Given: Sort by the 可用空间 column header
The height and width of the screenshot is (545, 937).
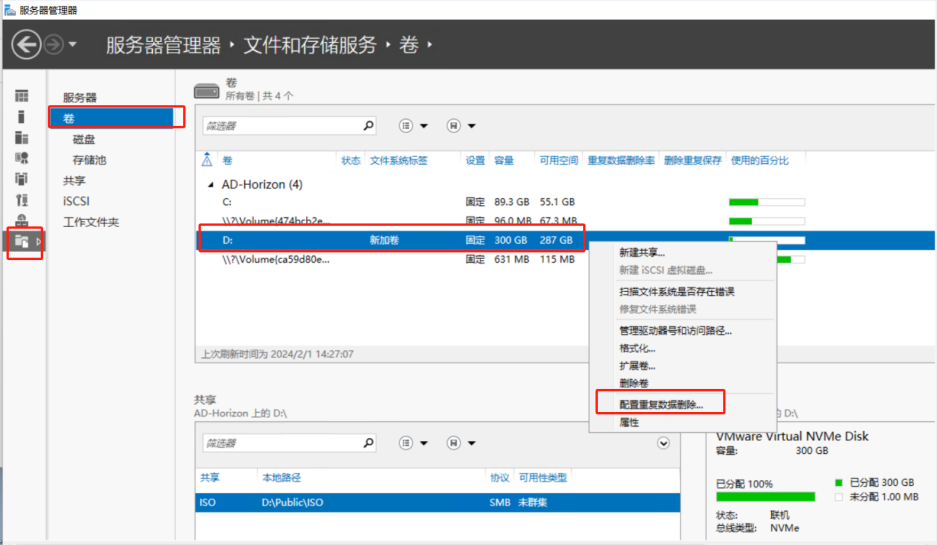Looking at the screenshot, I should coord(559,160).
